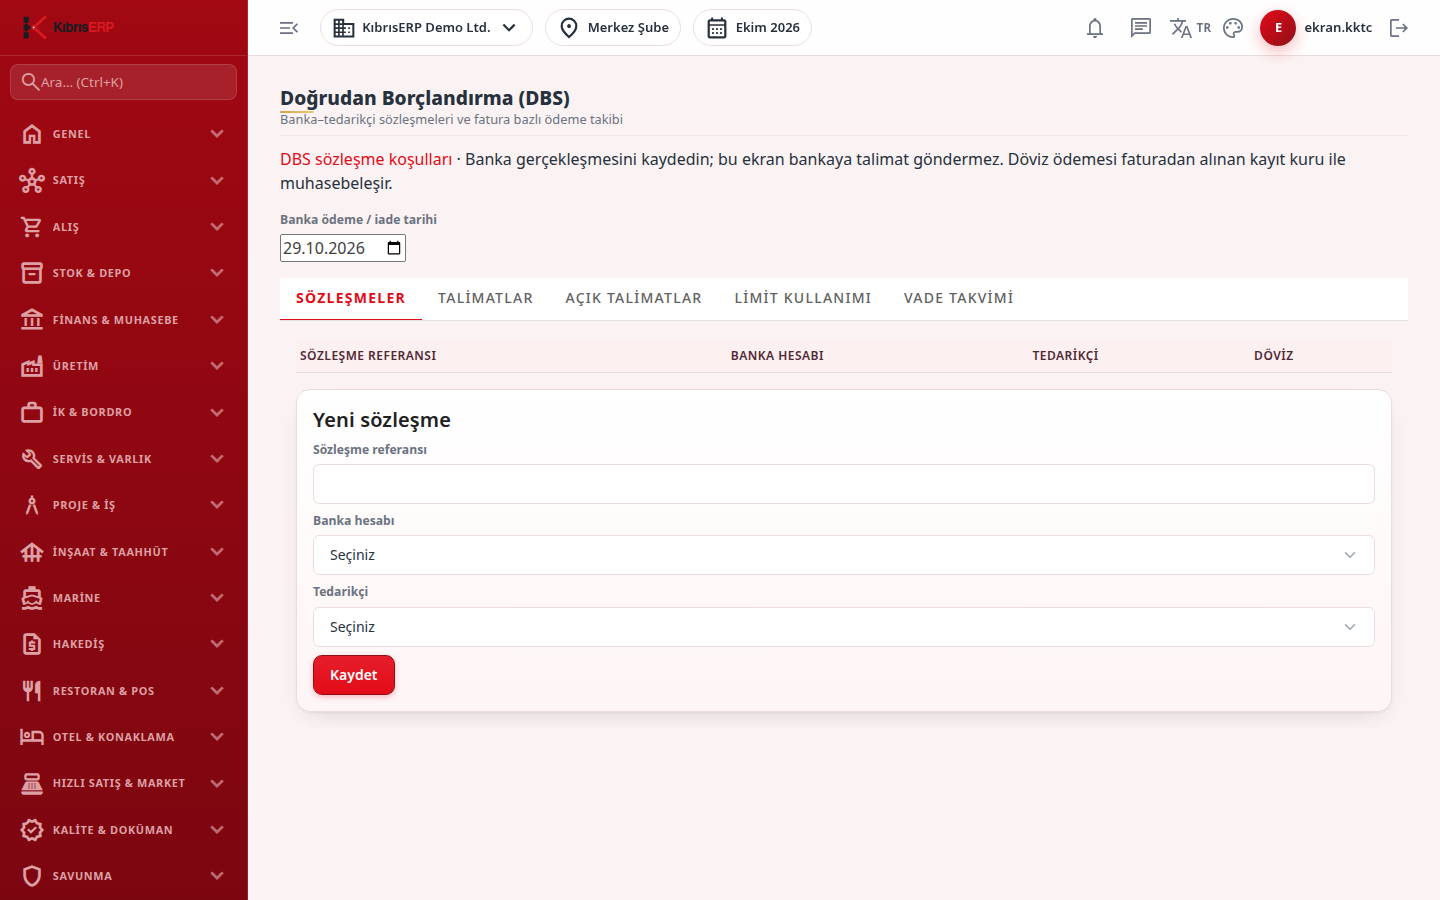1440x900 pixels.
Task: Switch to AÇIK TALİMATLAR tab
Action: 633,298
